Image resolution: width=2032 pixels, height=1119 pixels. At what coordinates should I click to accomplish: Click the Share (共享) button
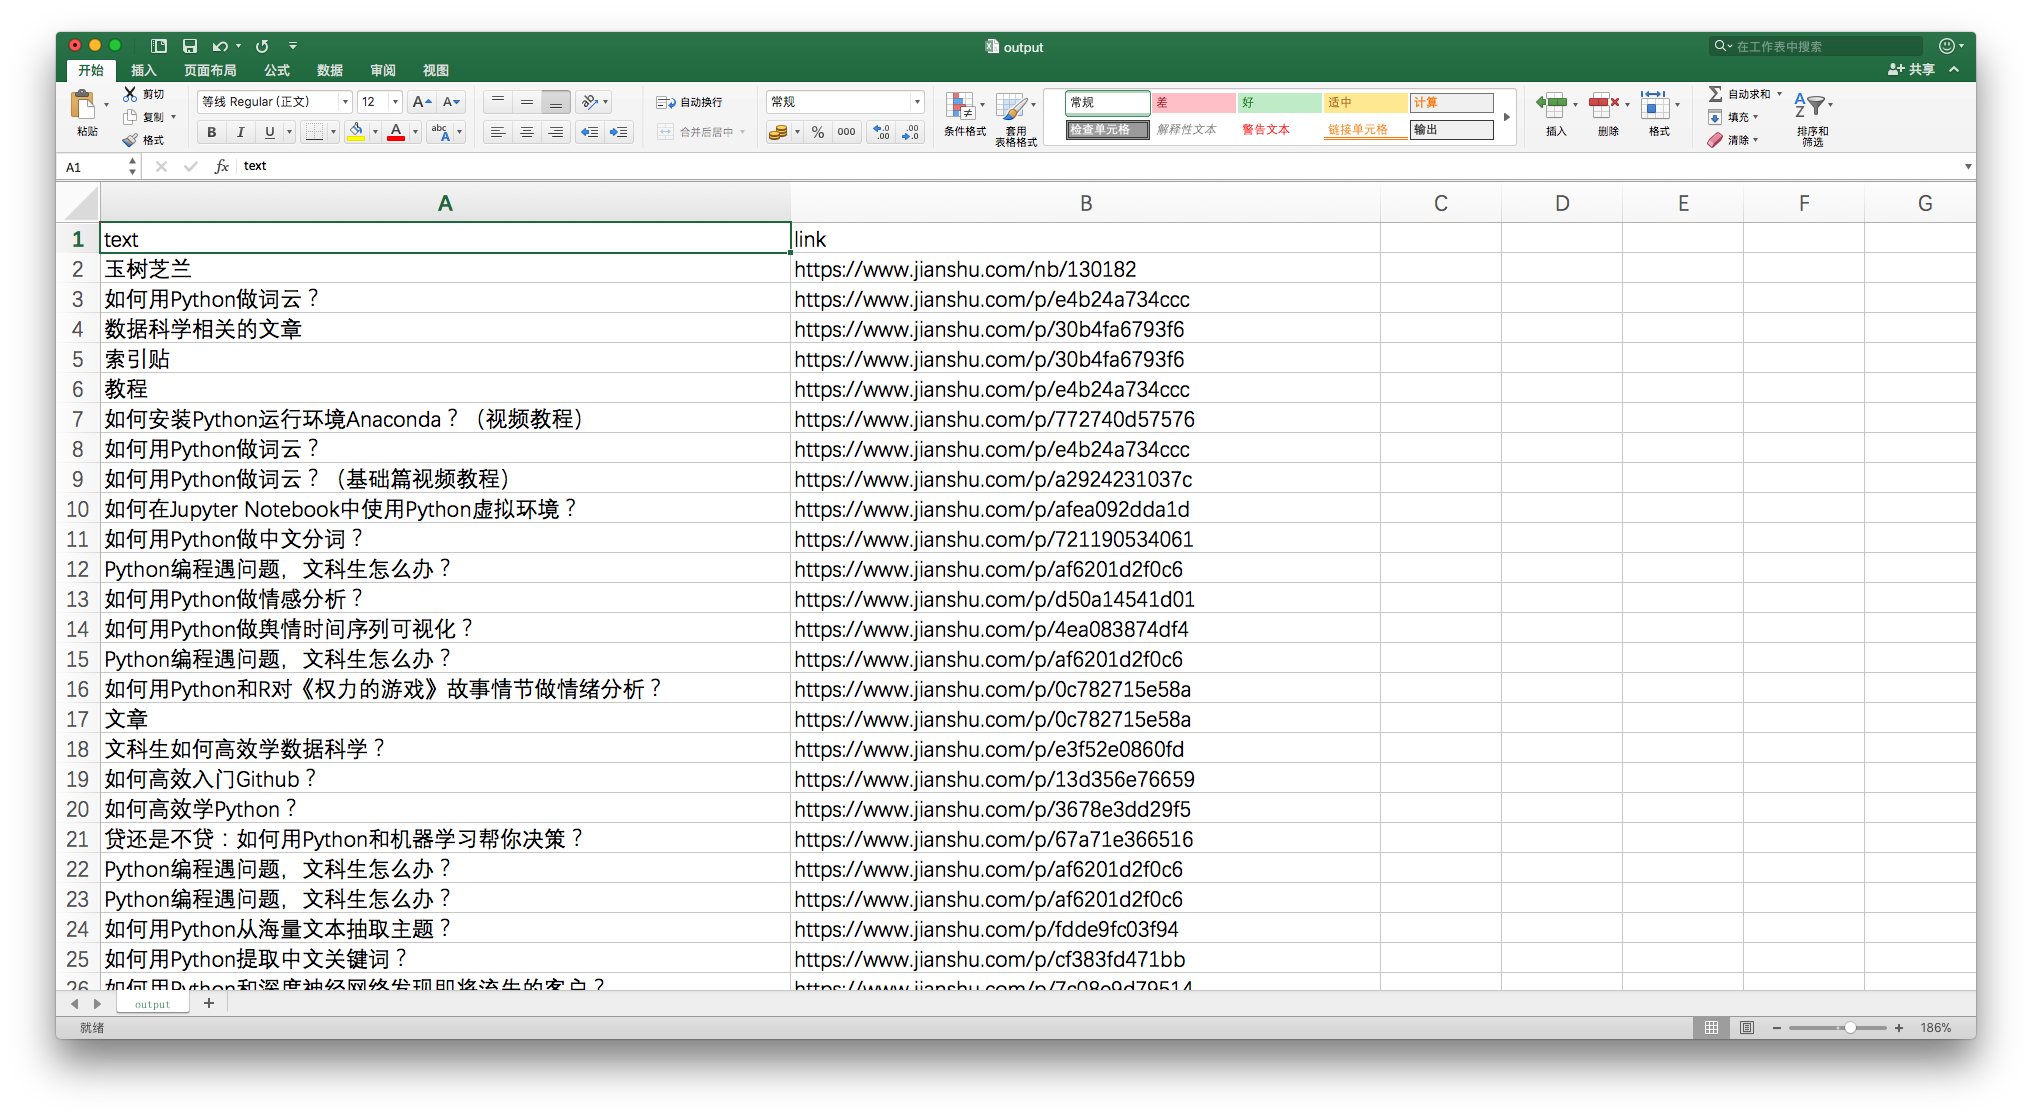pos(1911,69)
